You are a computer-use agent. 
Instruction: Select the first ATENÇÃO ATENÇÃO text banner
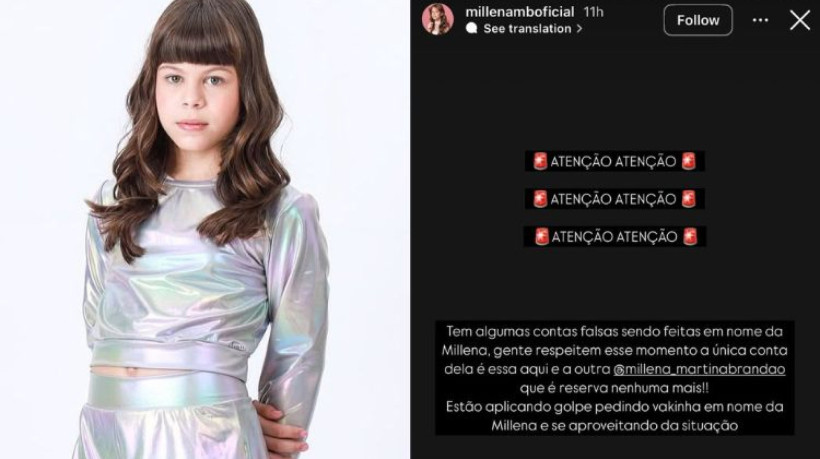[615, 161]
